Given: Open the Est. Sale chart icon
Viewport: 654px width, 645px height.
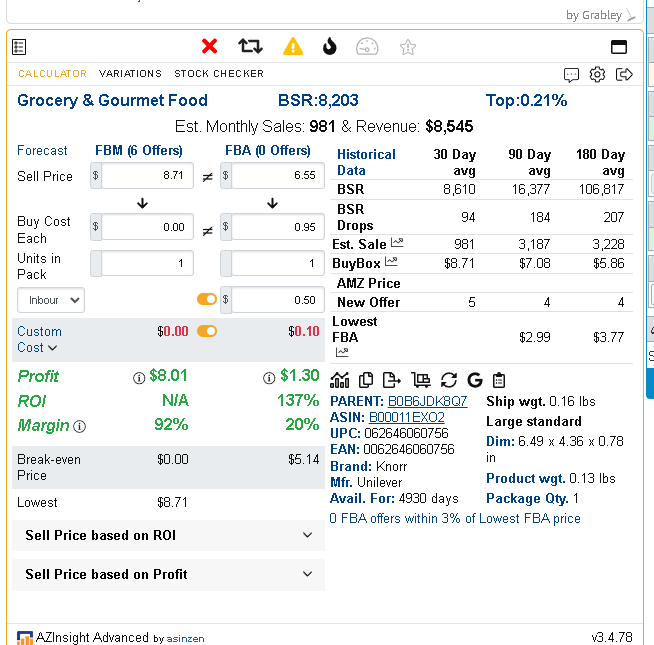Looking at the screenshot, I should [397, 242].
